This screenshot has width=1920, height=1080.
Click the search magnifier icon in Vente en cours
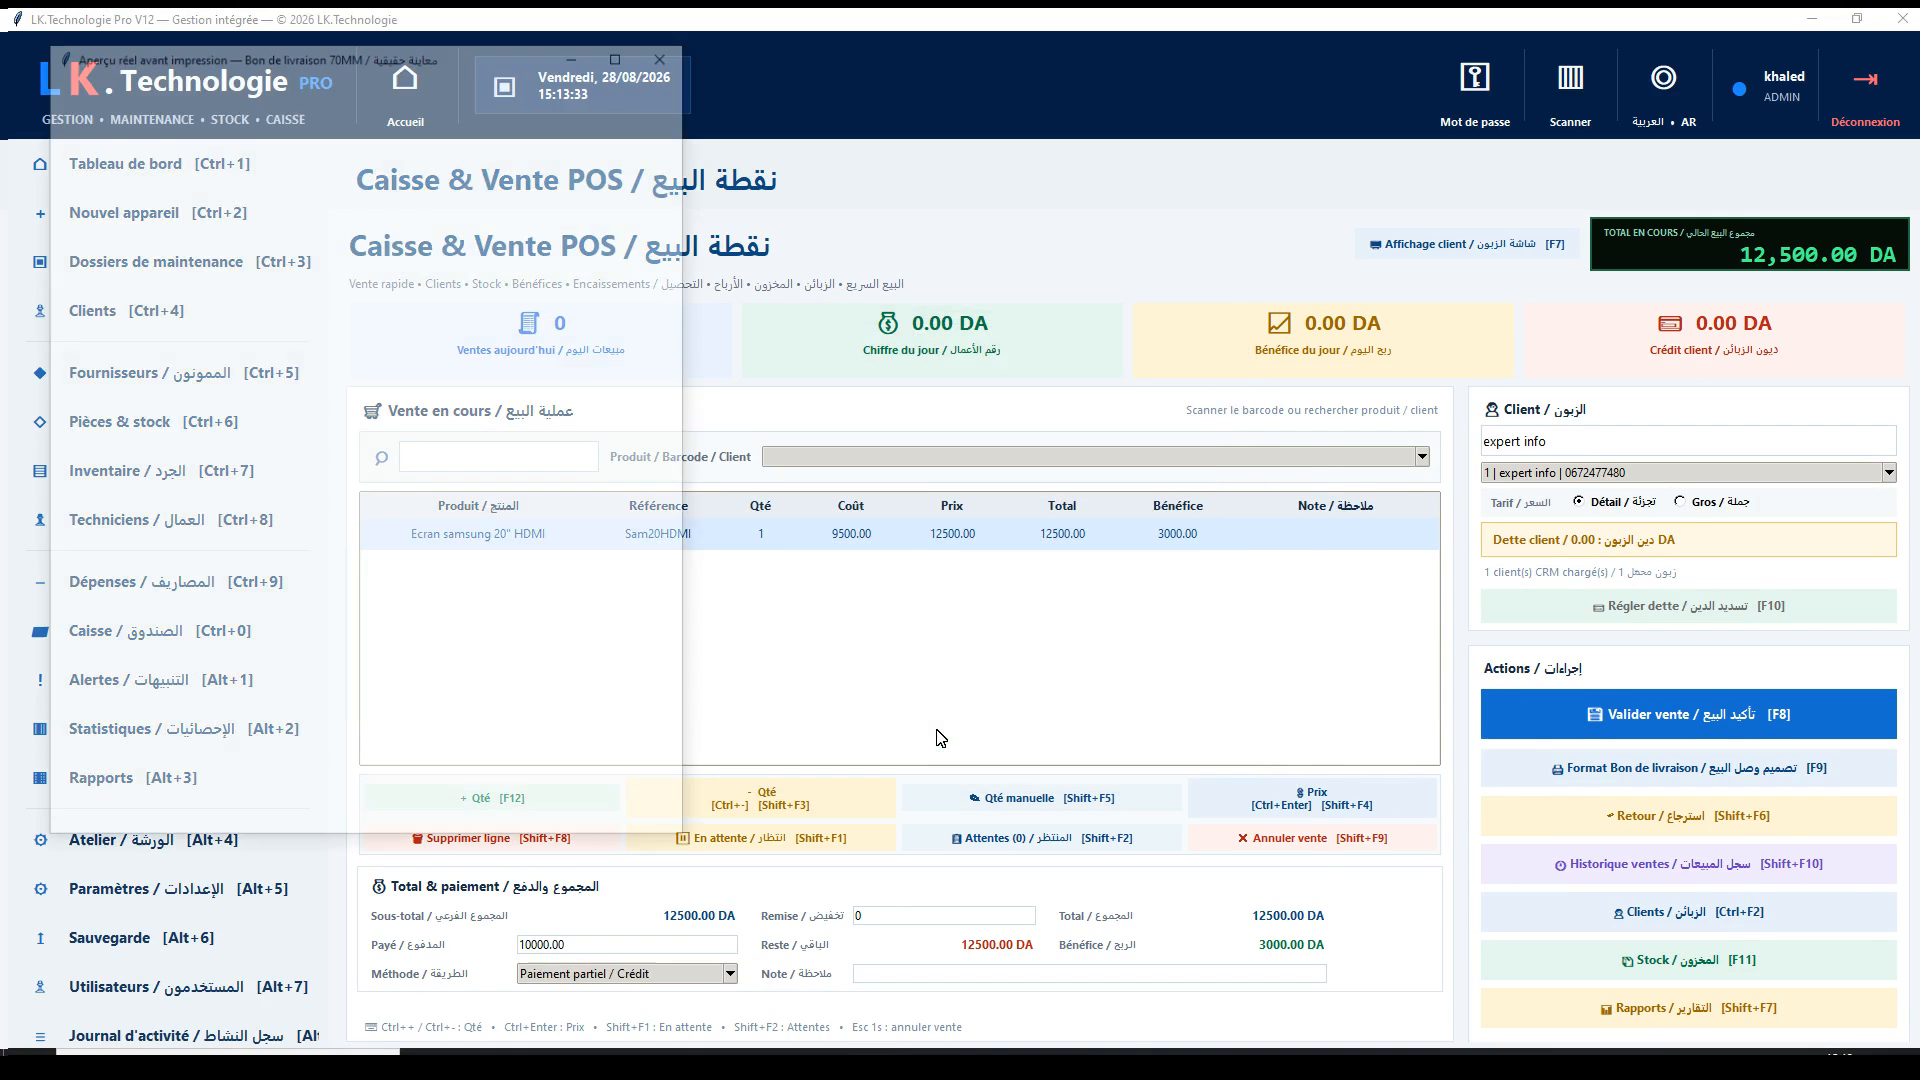(x=381, y=458)
